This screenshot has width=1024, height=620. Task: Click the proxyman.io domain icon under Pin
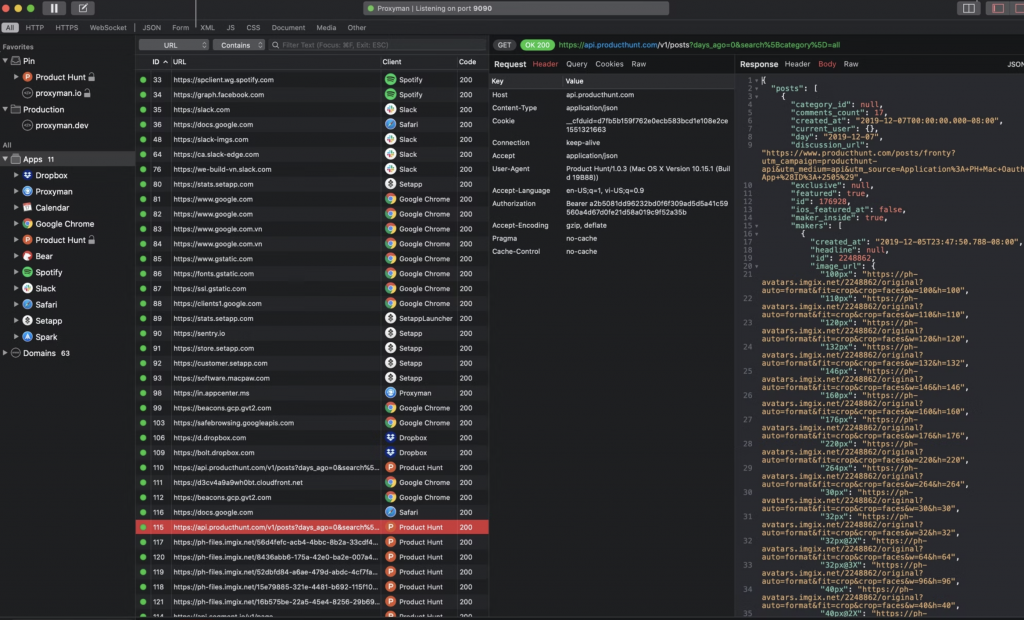(x=27, y=93)
